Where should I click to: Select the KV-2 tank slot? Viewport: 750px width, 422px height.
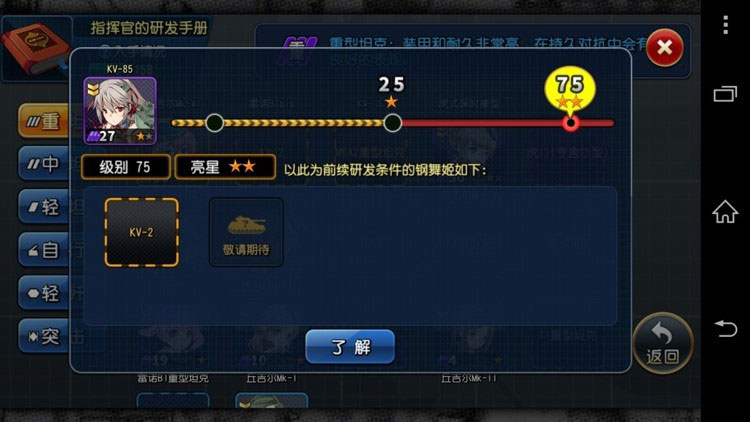[142, 233]
